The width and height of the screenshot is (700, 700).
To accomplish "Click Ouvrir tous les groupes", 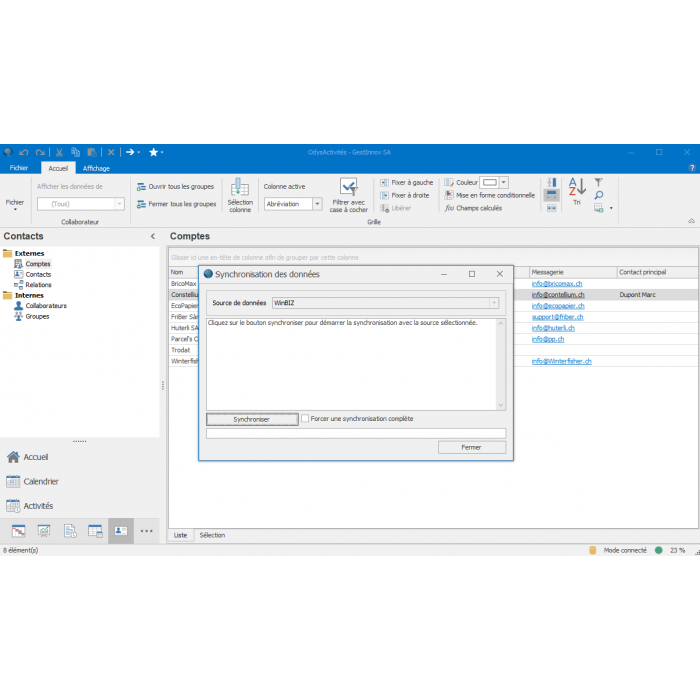I will point(175,187).
